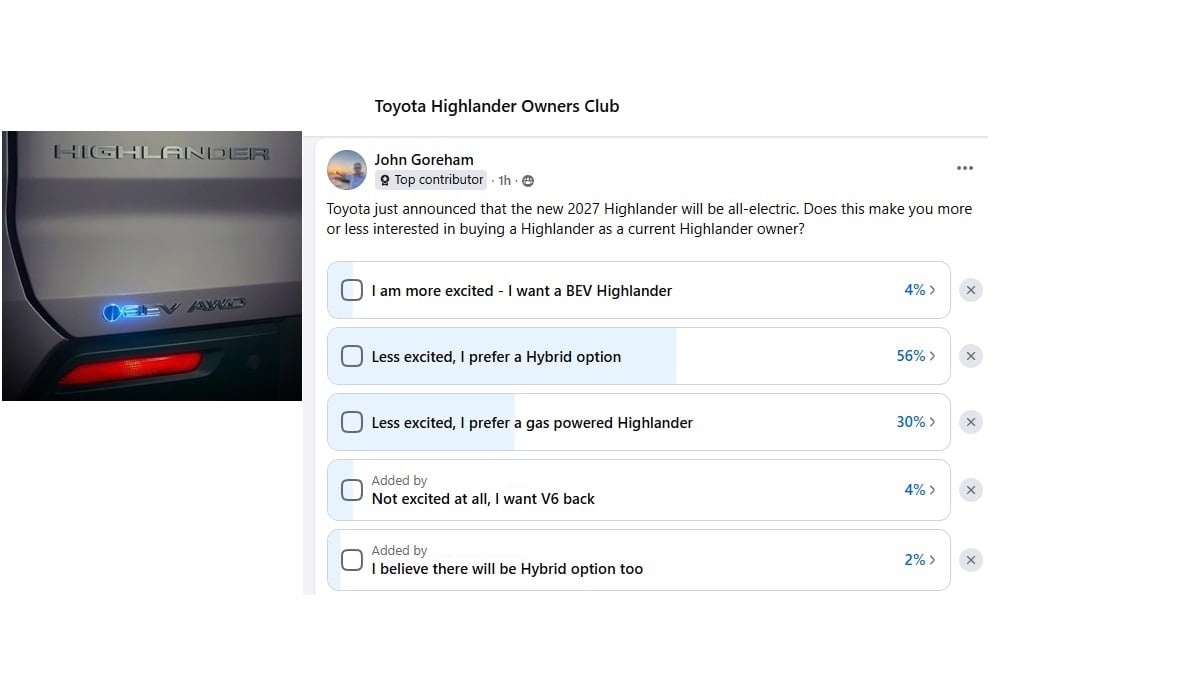1200x675 pixels.
Task: Click the 1h post timestamp
Action: coord(504,181)
